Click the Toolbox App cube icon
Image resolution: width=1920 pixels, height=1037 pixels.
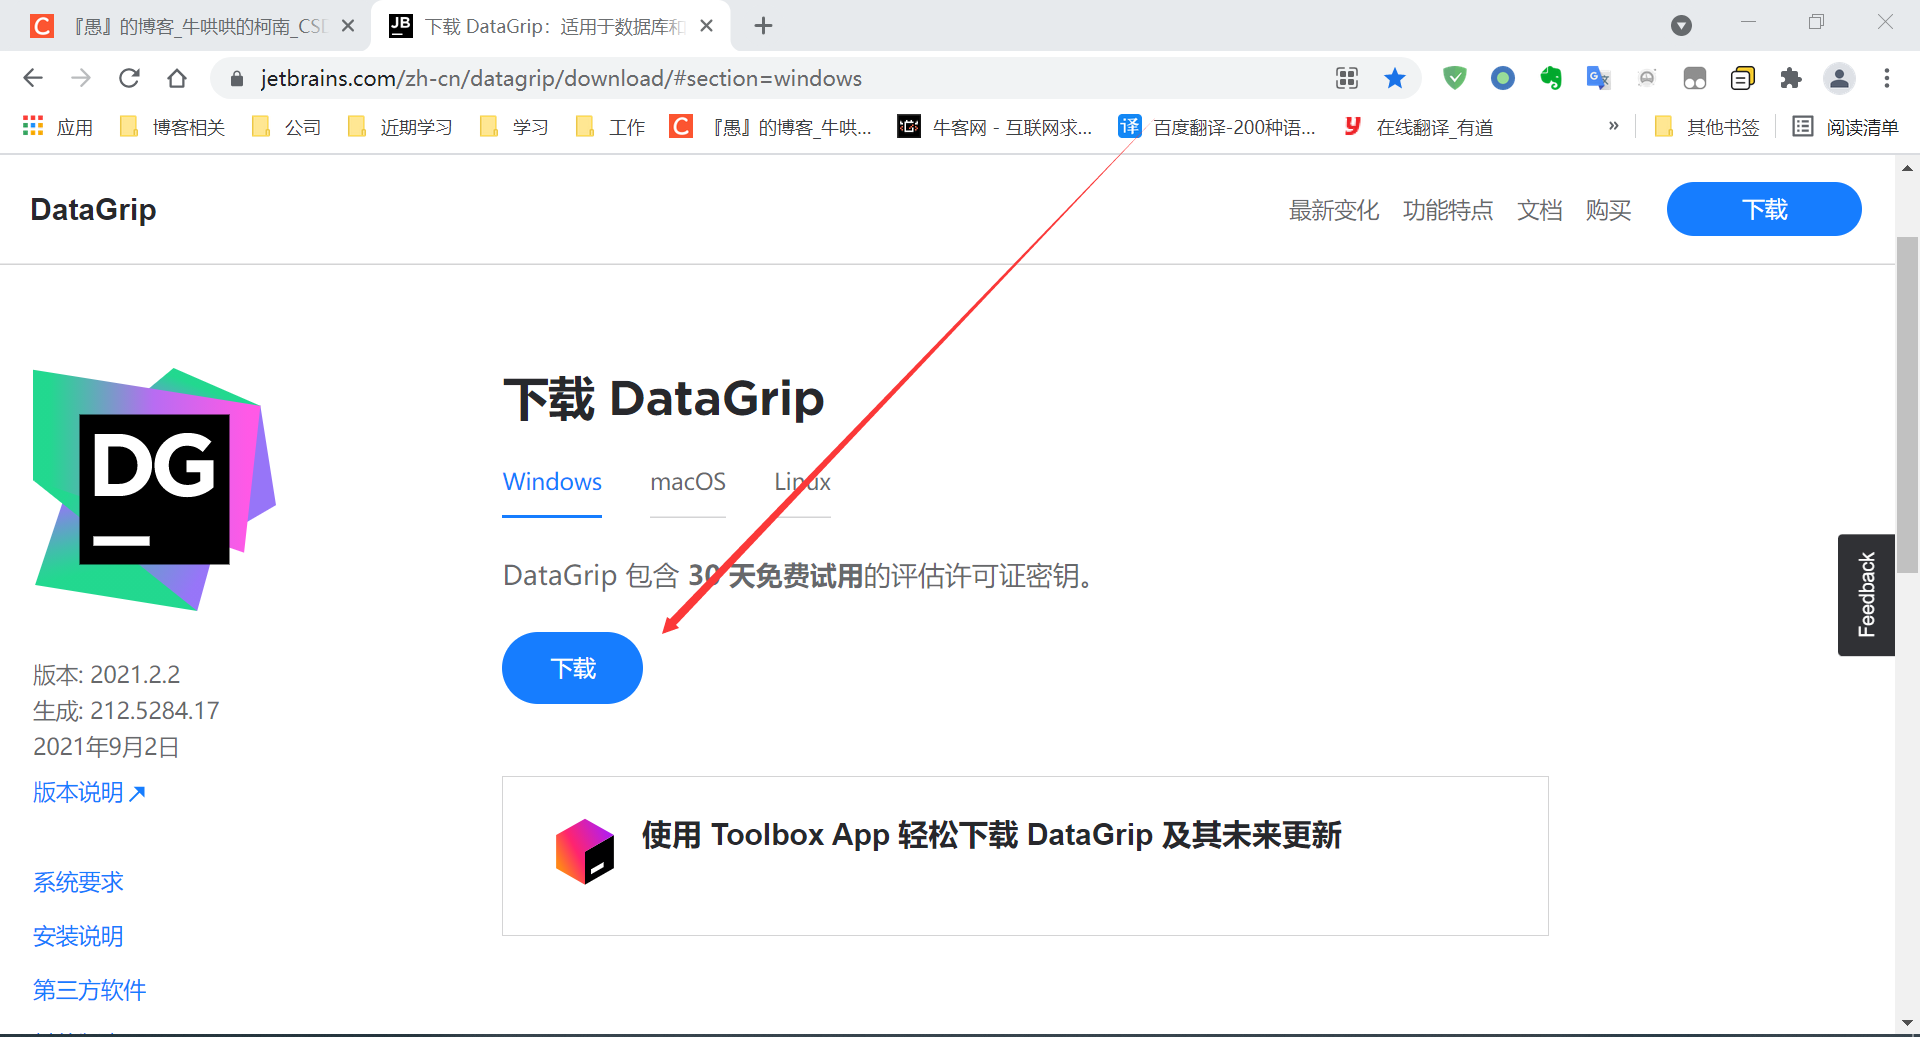point(585,851)
